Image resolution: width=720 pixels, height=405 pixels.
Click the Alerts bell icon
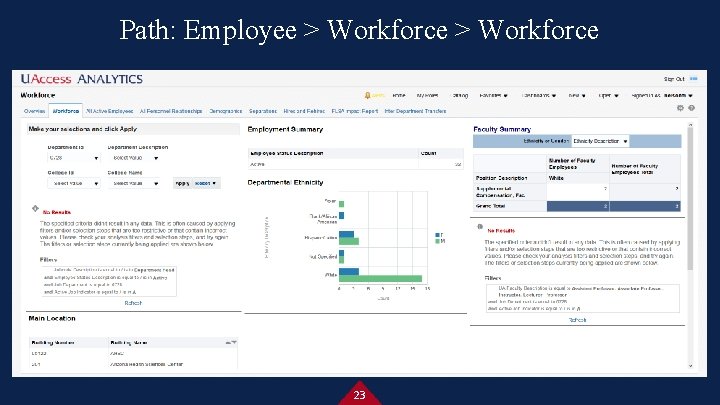(367, 96)
